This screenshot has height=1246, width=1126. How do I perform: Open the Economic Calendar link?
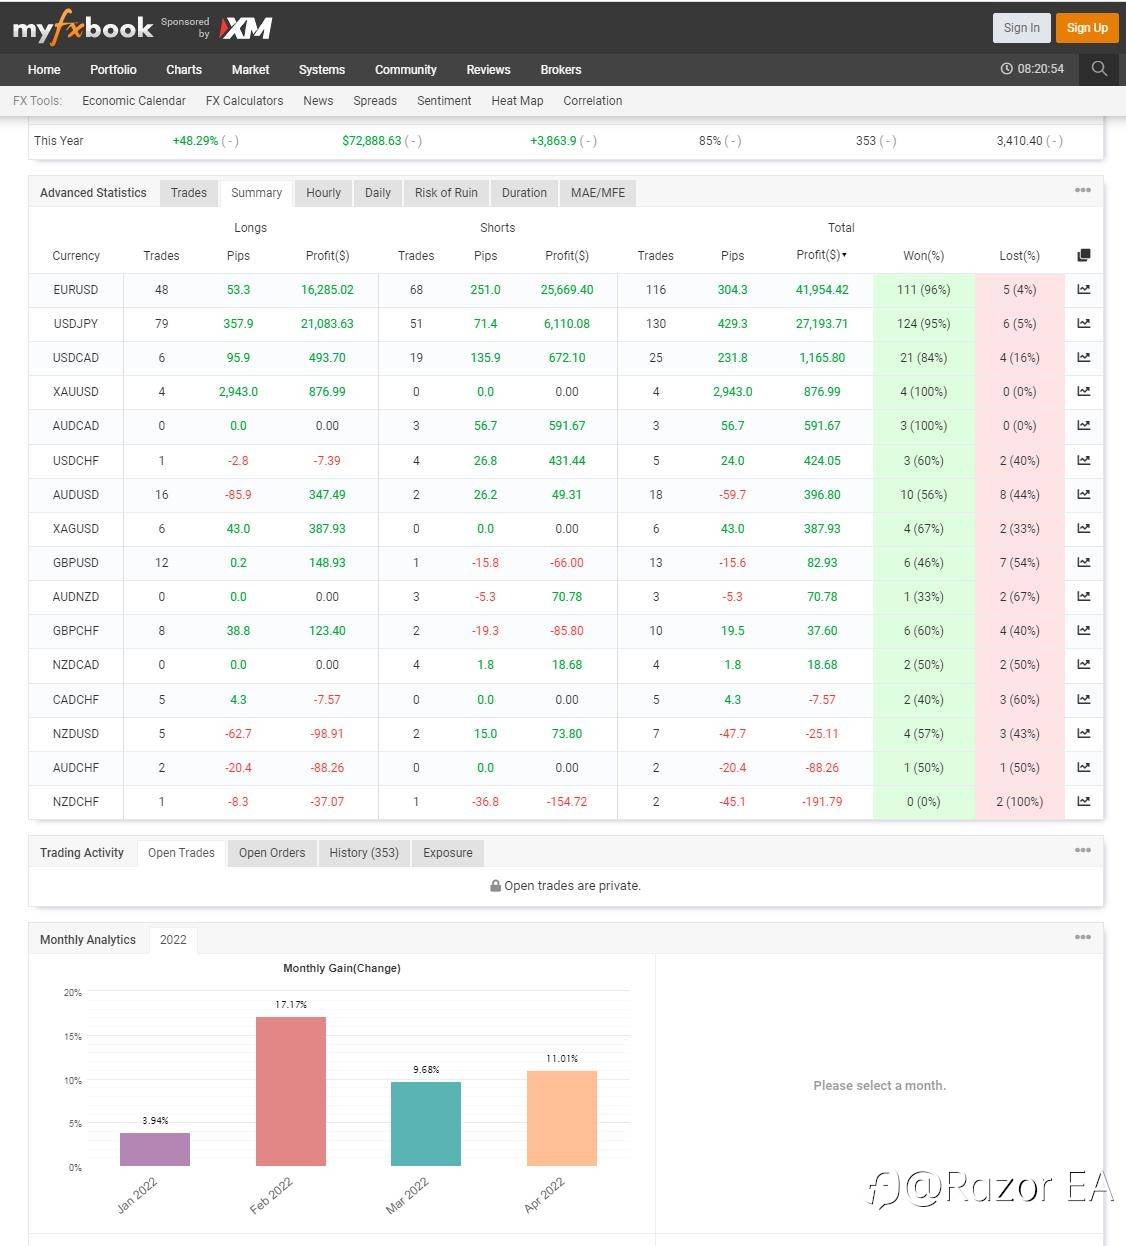click(x=134, y=101)
